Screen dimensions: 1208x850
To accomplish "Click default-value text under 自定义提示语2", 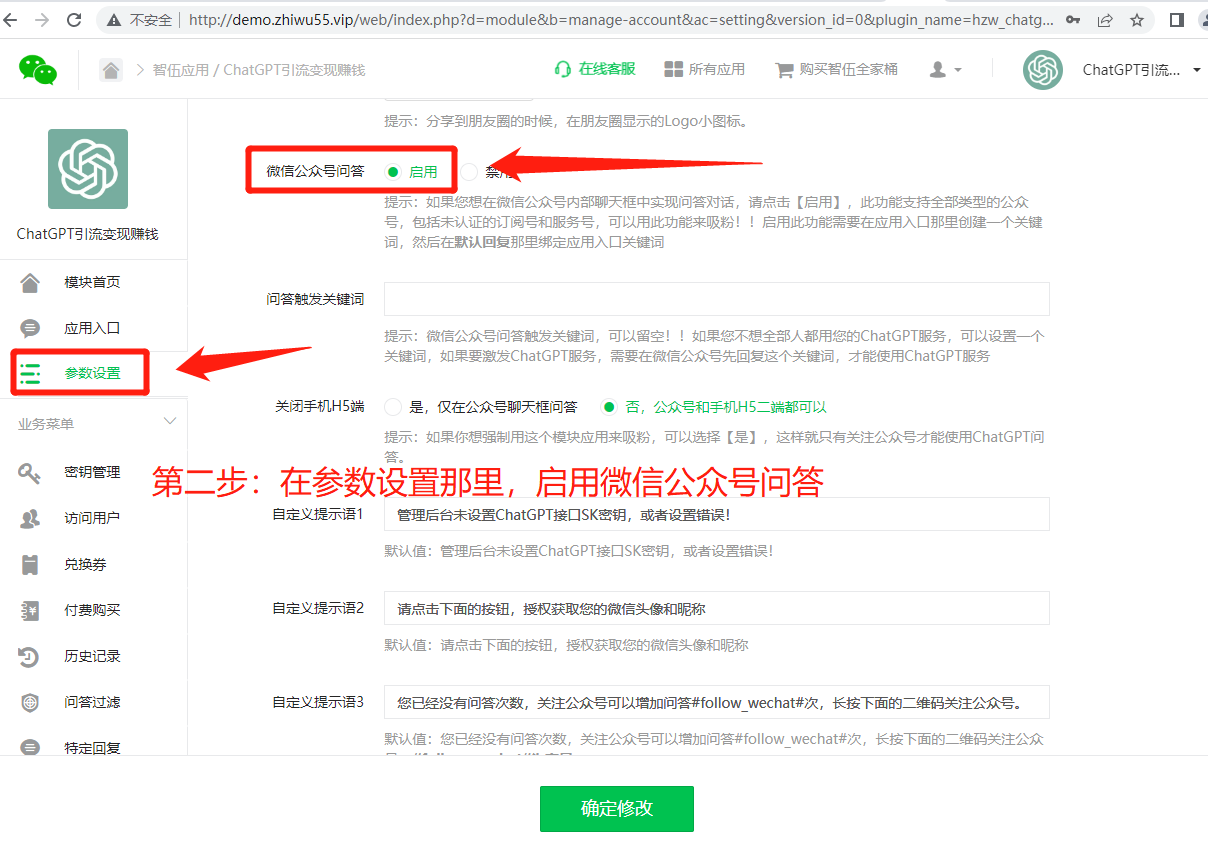I will tap(566, 645).
